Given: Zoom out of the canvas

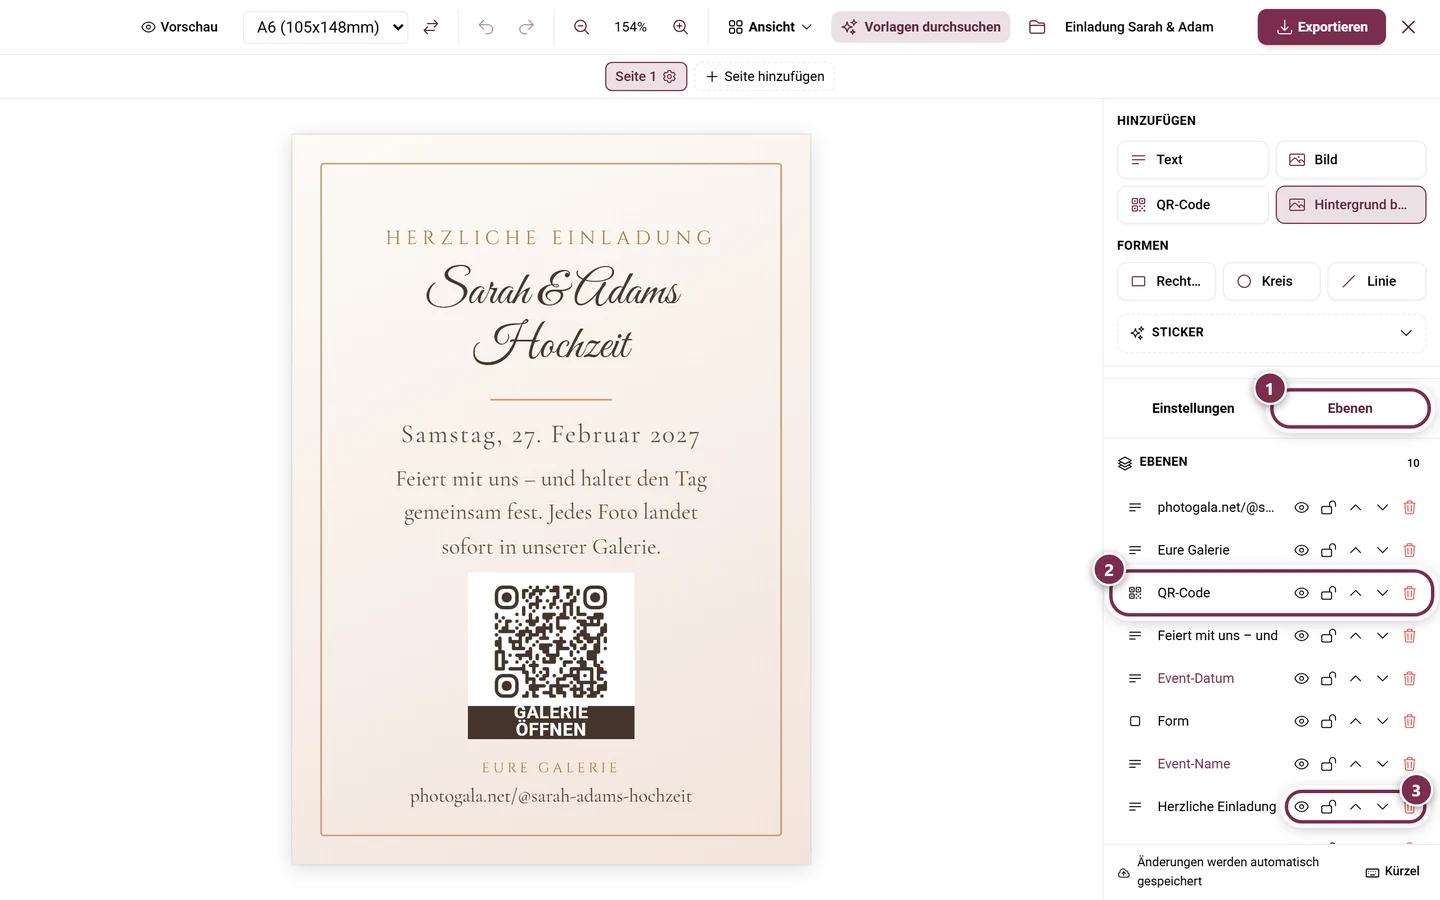Looking at the screenshot, I should (x=581, y=27).
